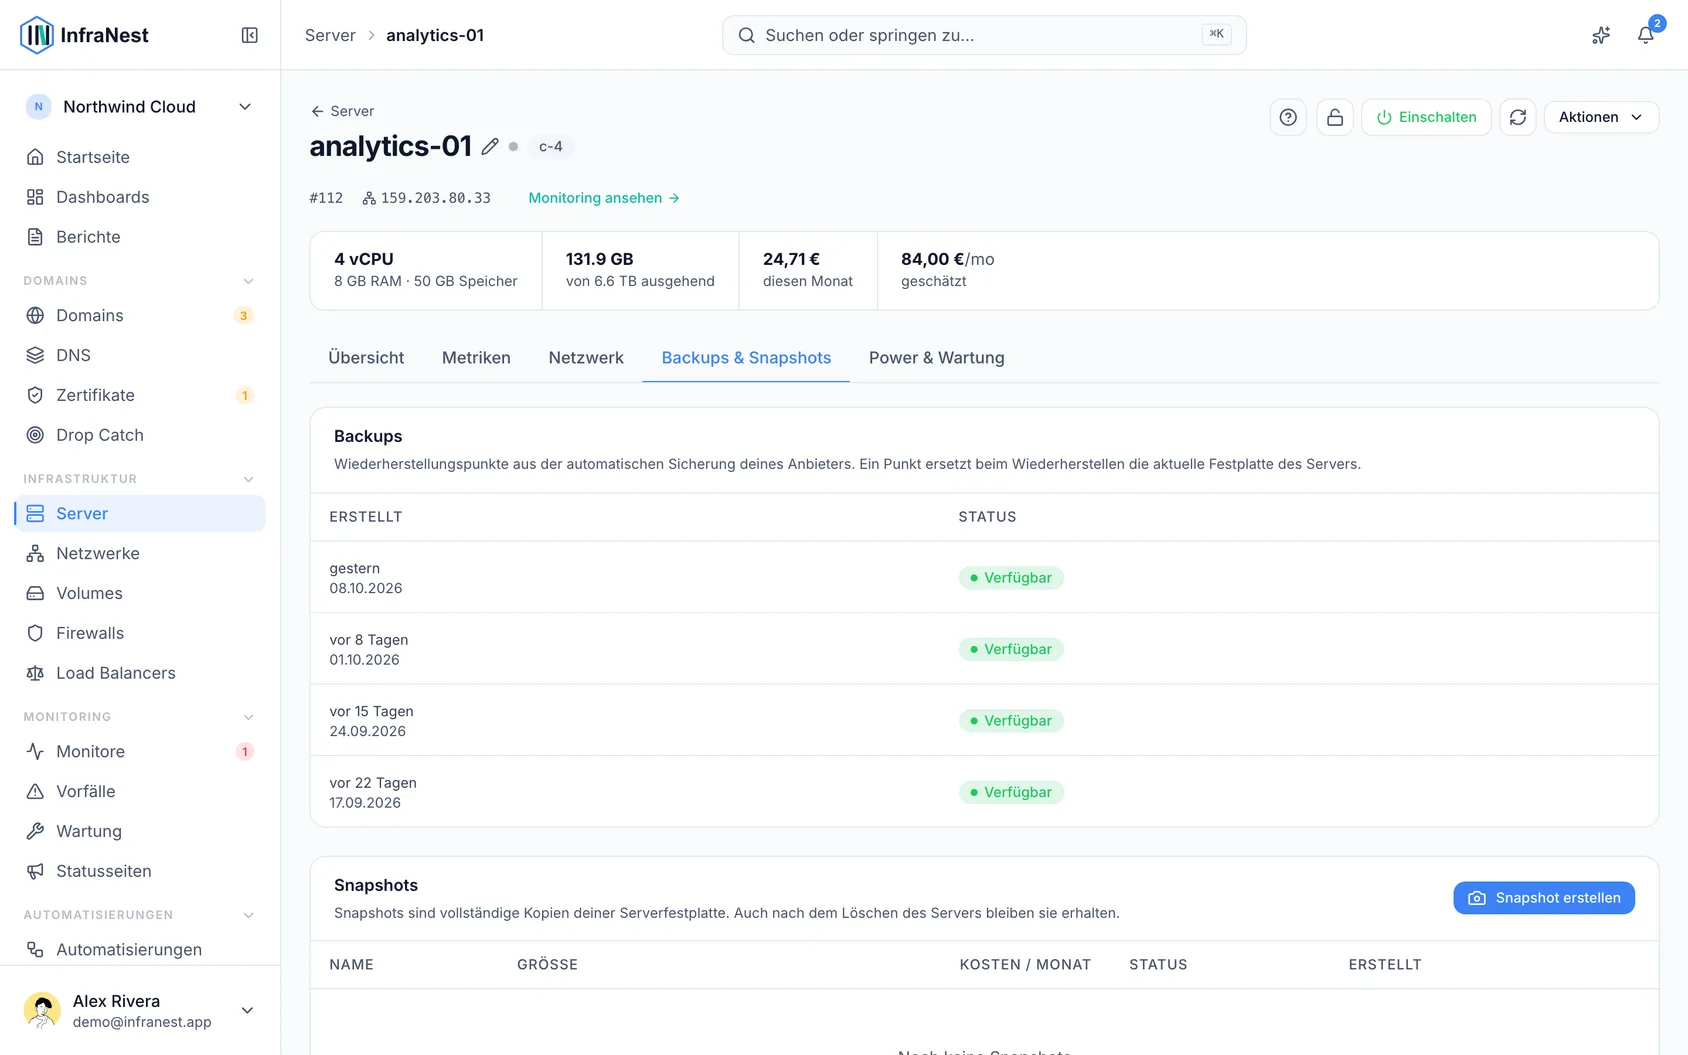Viewport: 1688px width, 1055px height.
Task: Open Load Balancers in sidebar
Action: 140,673
